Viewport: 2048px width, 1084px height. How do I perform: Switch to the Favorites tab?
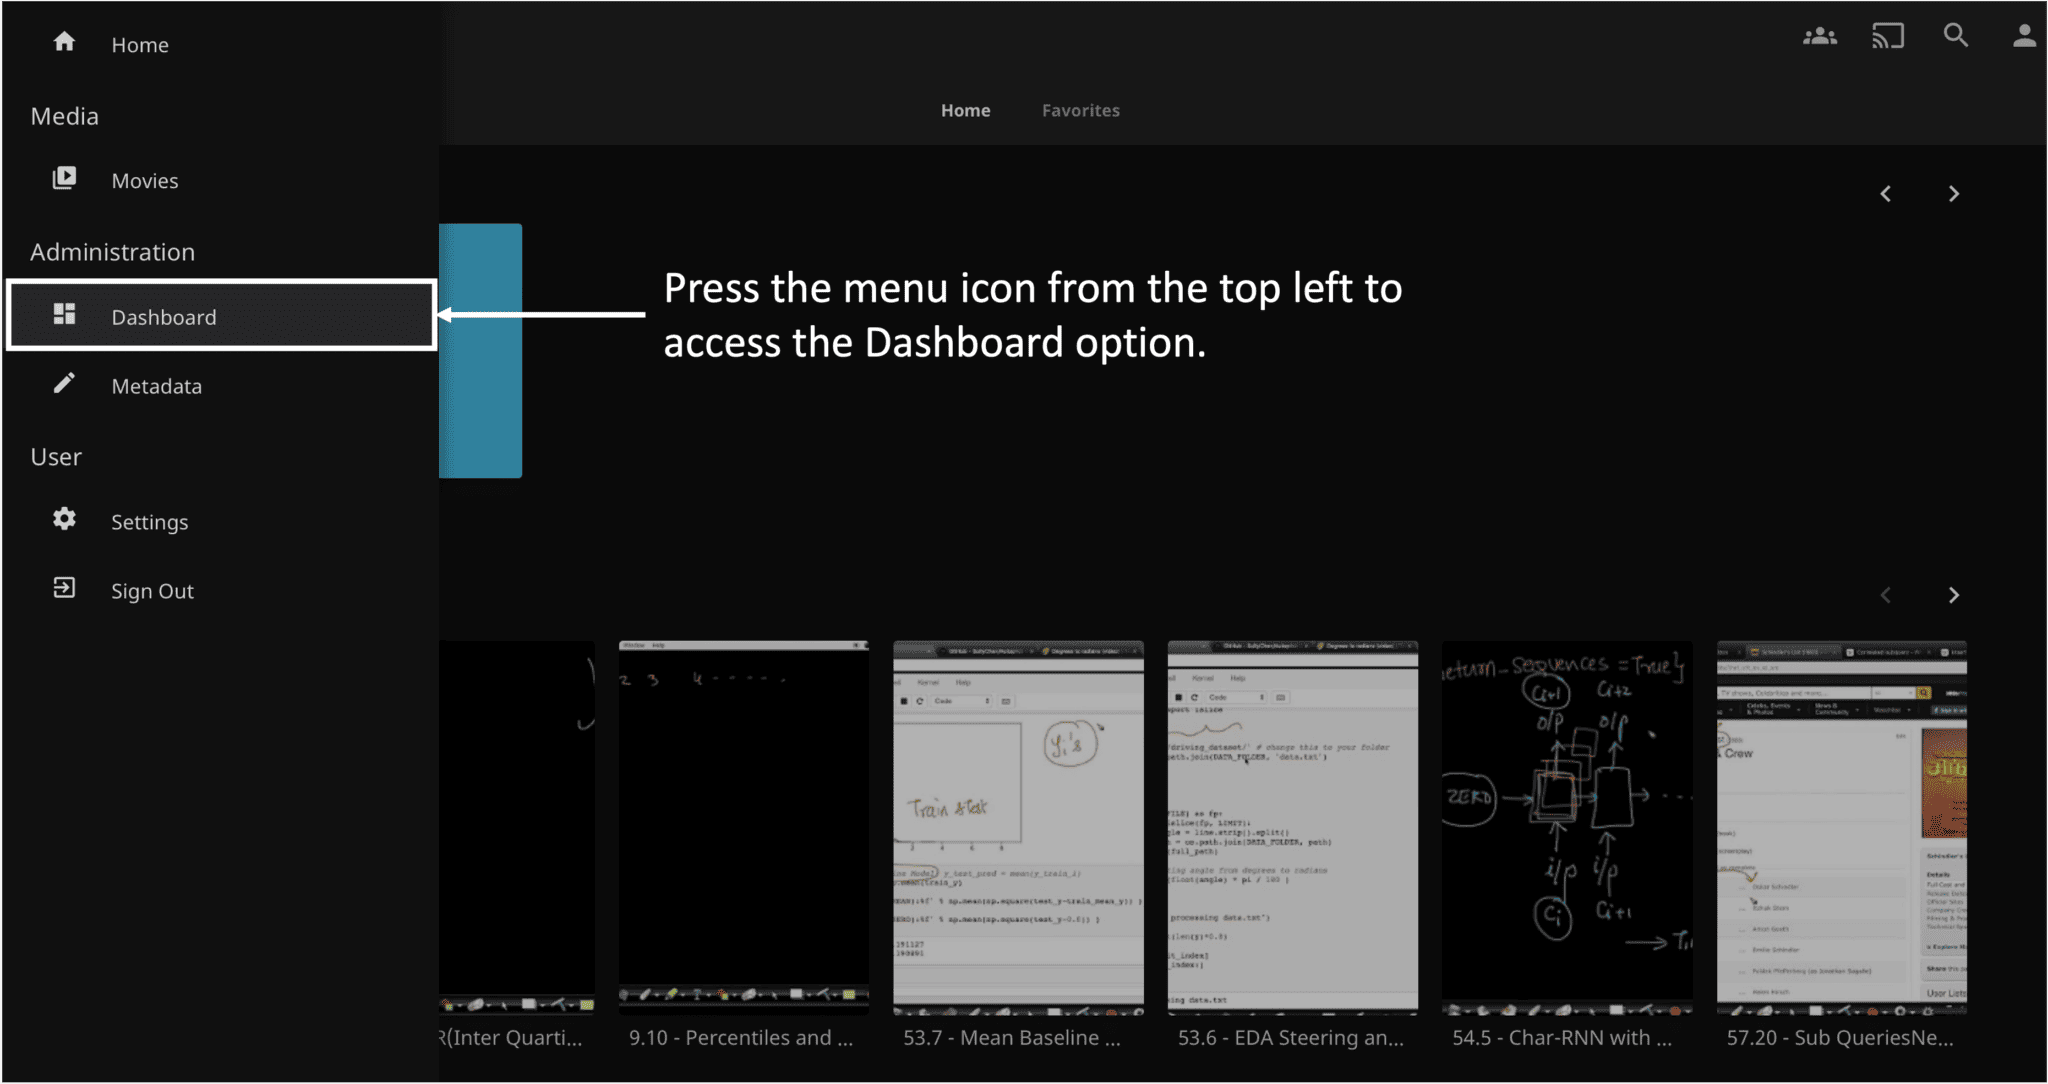1080,111
